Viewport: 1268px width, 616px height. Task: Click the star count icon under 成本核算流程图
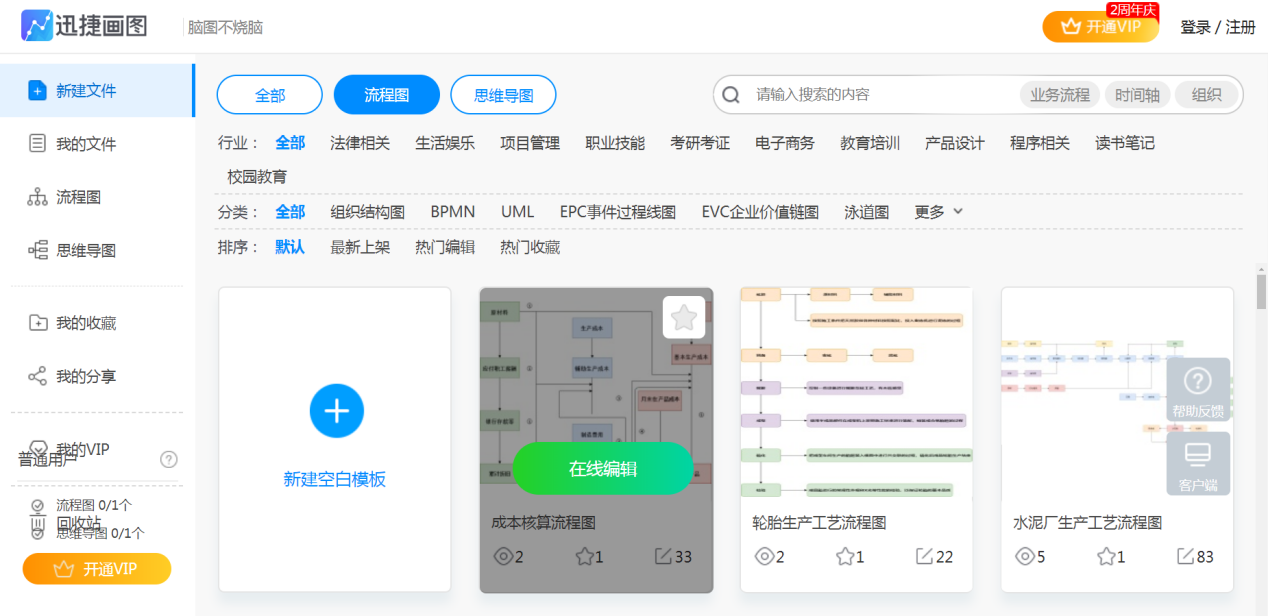(x=585, y=557)
